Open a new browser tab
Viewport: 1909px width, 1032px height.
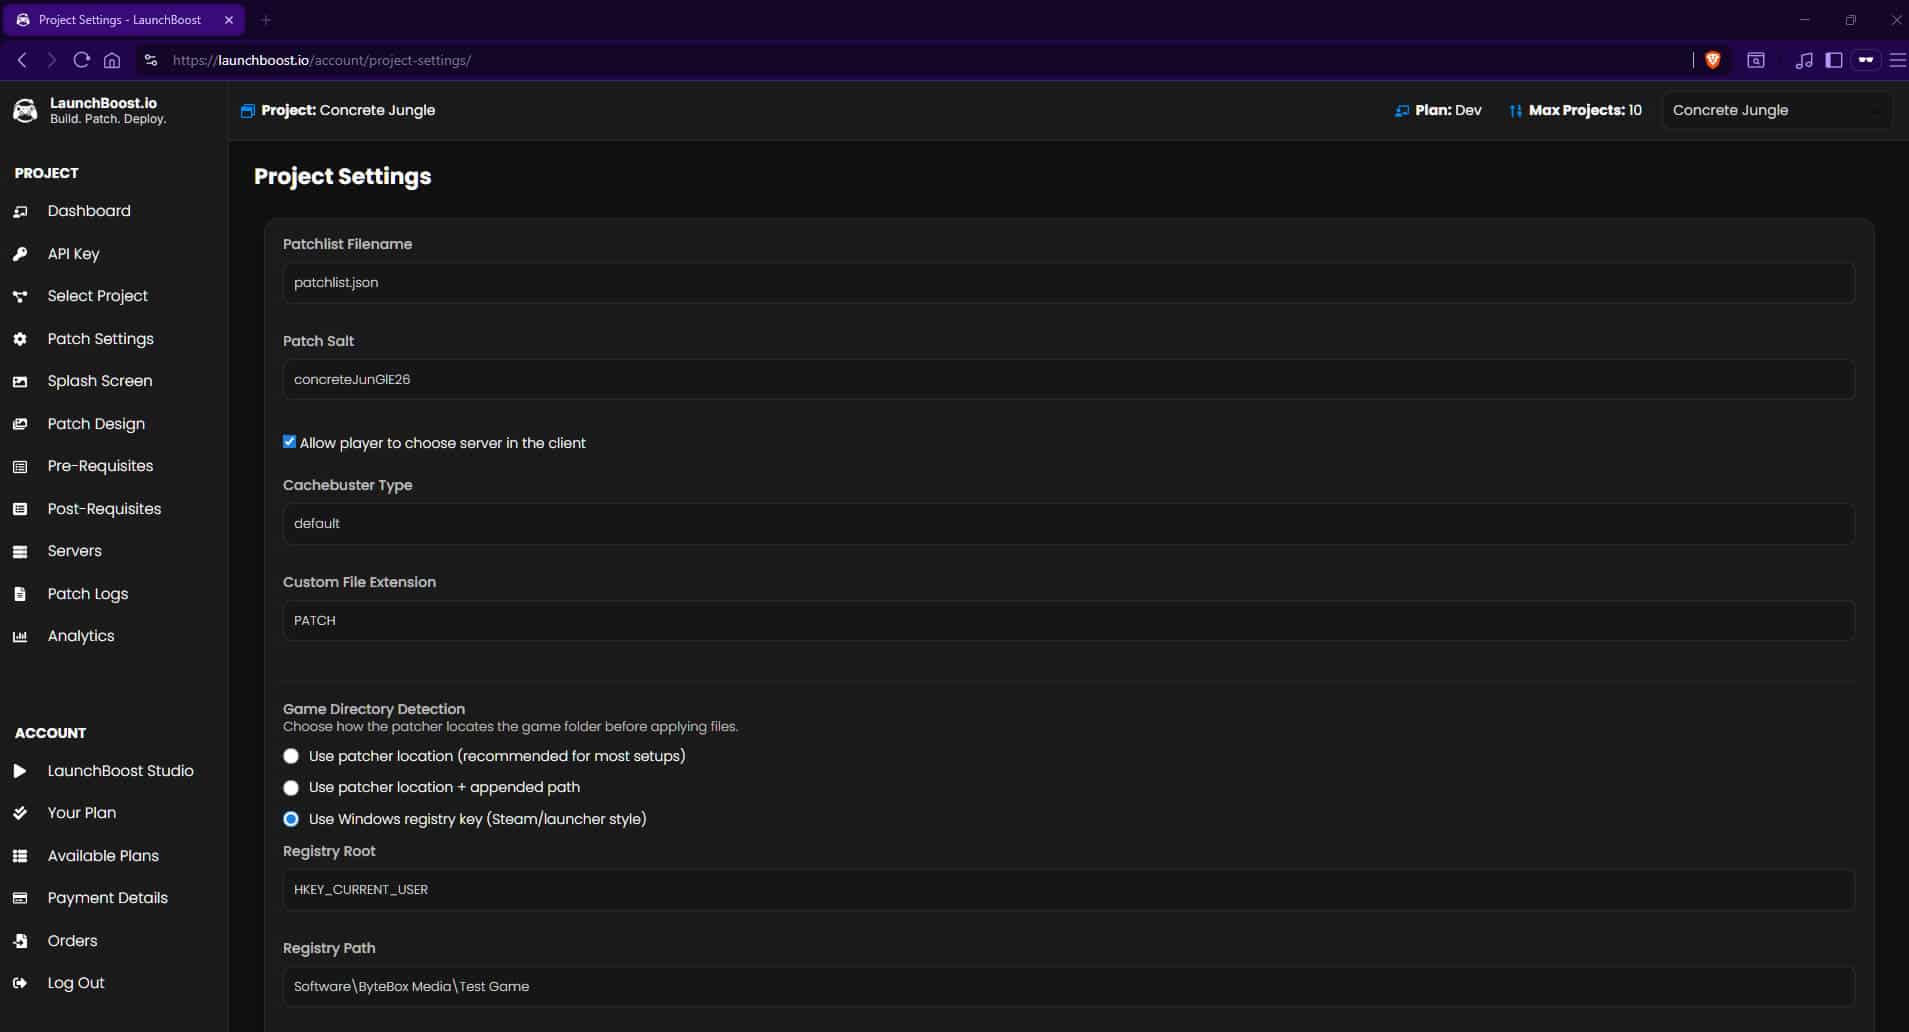(266, 20)
